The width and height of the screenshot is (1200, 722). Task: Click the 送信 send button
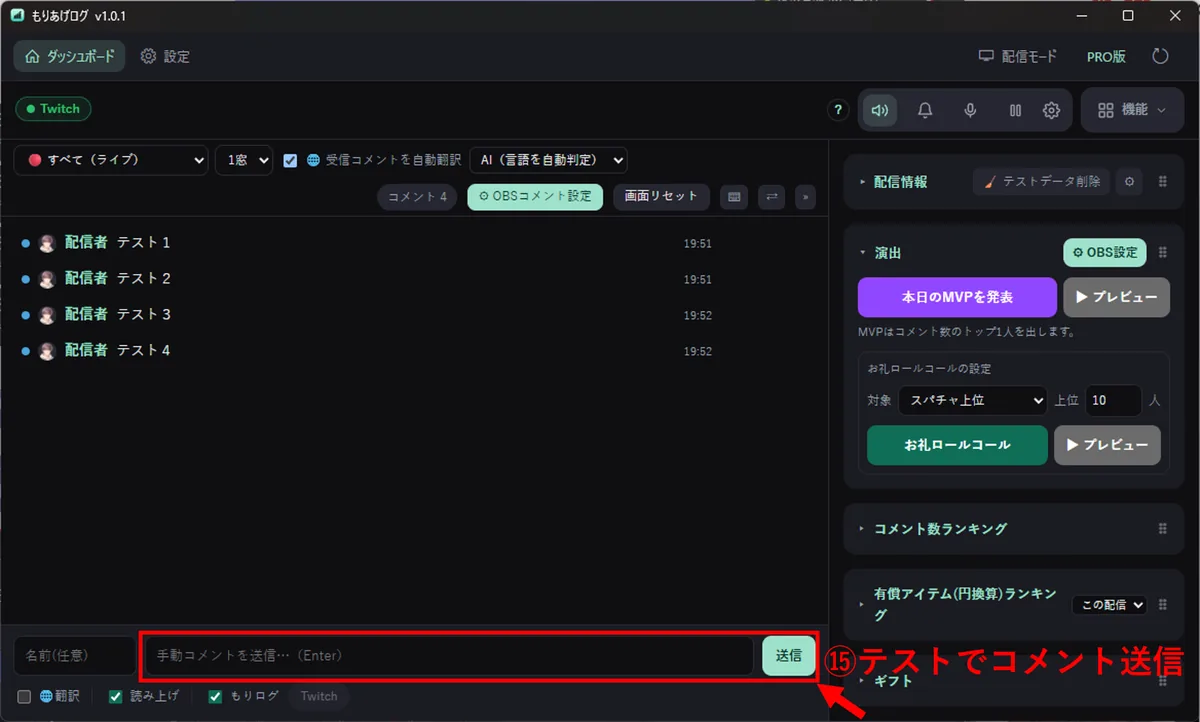pos(788,656)
